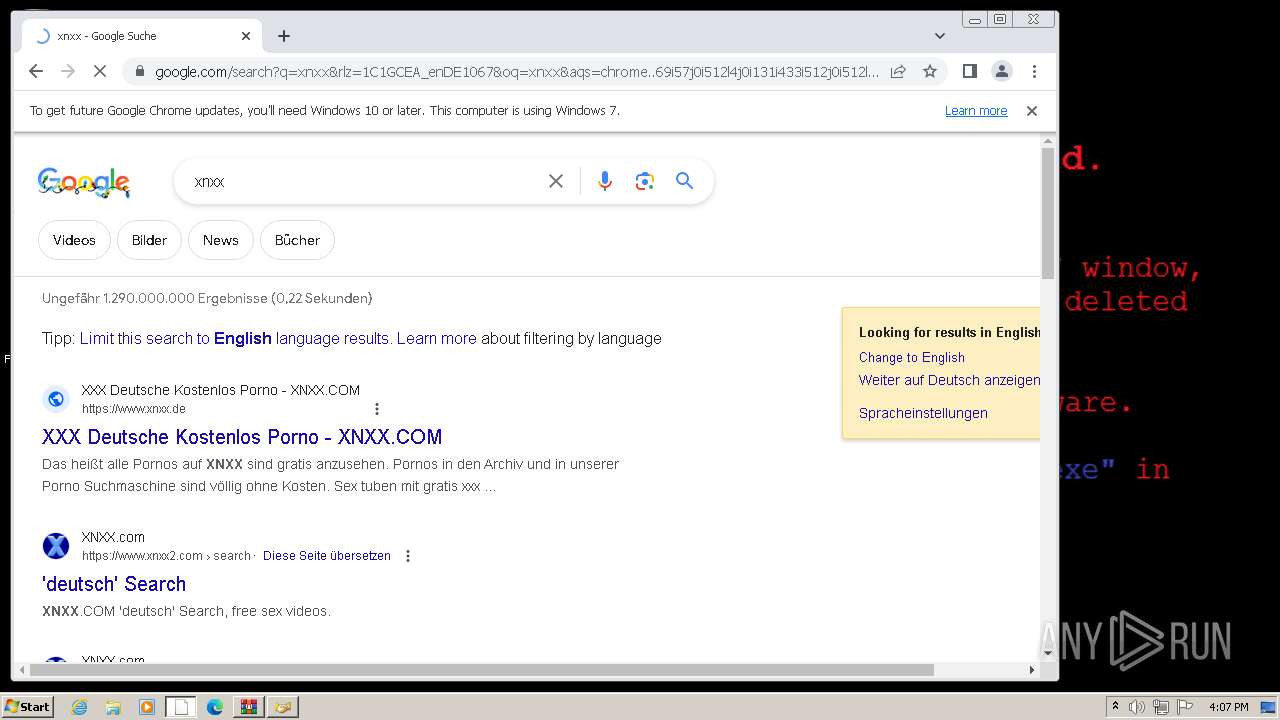This screenshot has width=1280, height=720.
Task: Launch Internet Explorer from taskbar
Action: tap(79, 707)
